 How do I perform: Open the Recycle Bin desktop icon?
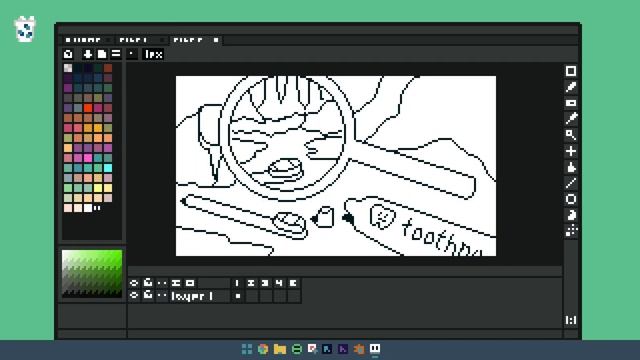[25, 29]
